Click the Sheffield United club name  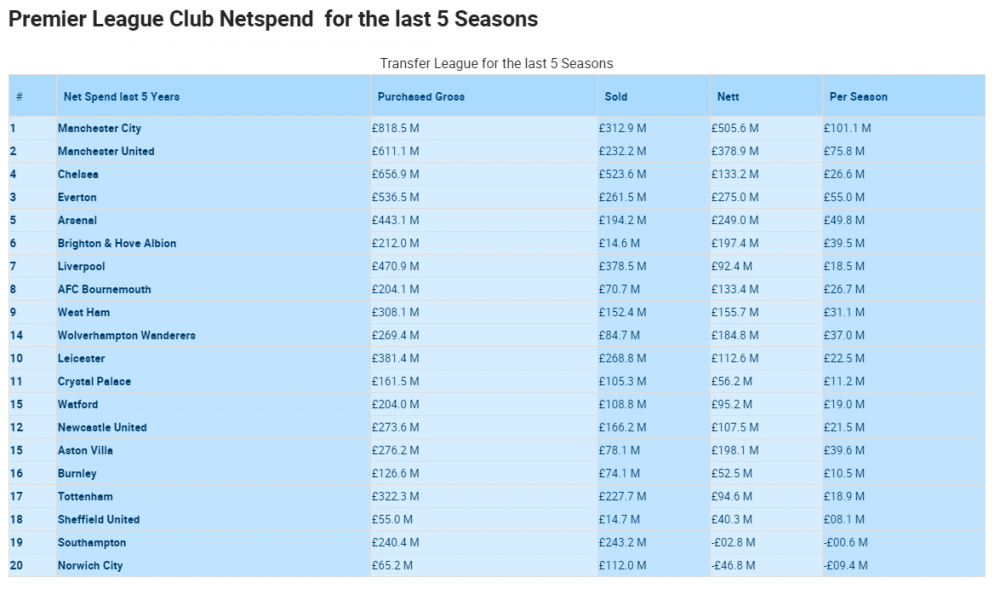click(x=98, y=519)
